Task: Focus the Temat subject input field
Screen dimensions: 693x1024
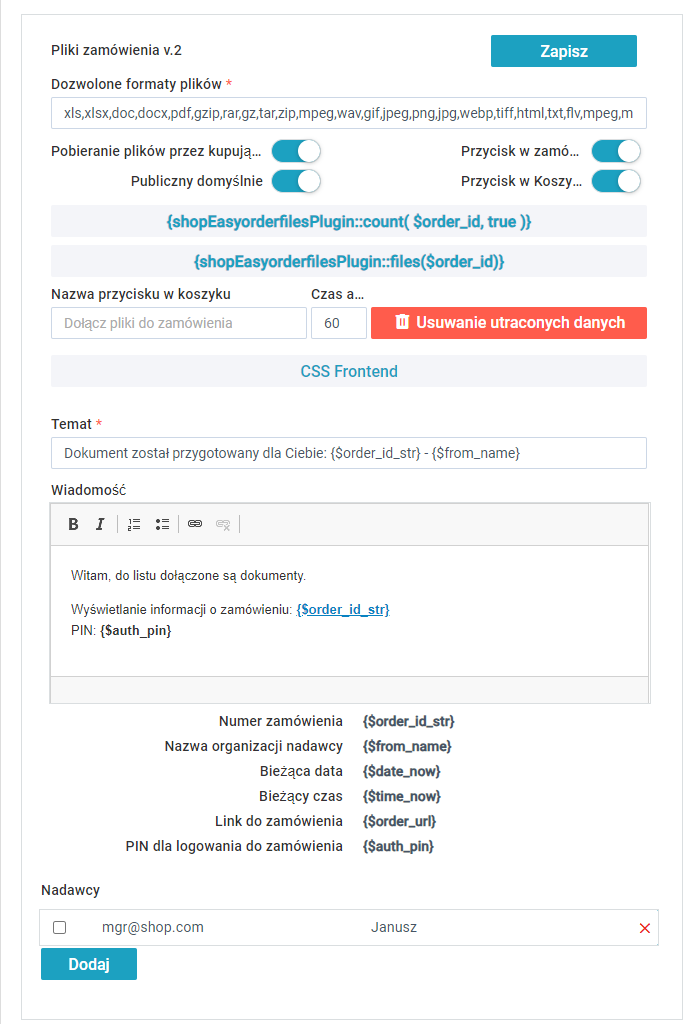Action: click(349, 453)
